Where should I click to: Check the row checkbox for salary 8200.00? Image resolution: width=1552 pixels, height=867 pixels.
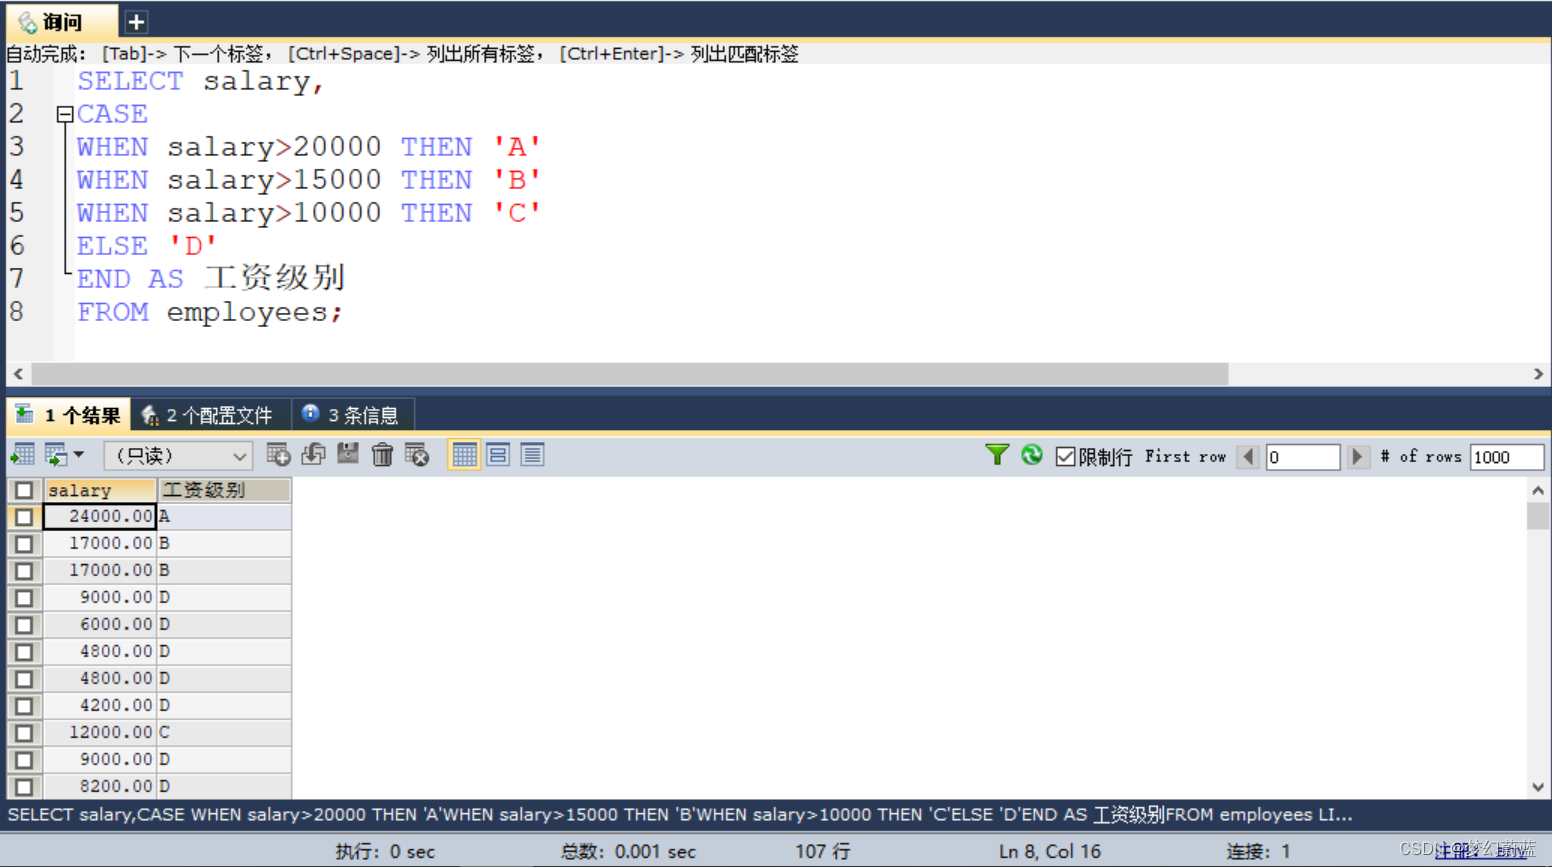[x=24, y=787]
